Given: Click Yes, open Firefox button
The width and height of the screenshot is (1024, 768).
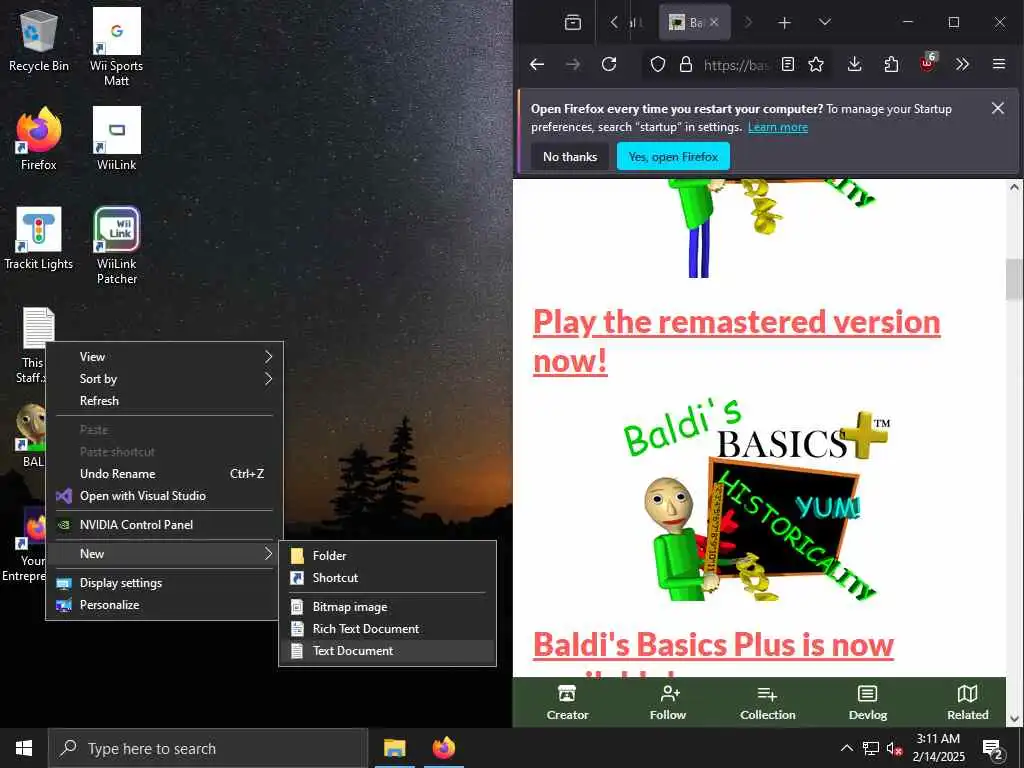Looking at the screenshot, I should (673, 157).
